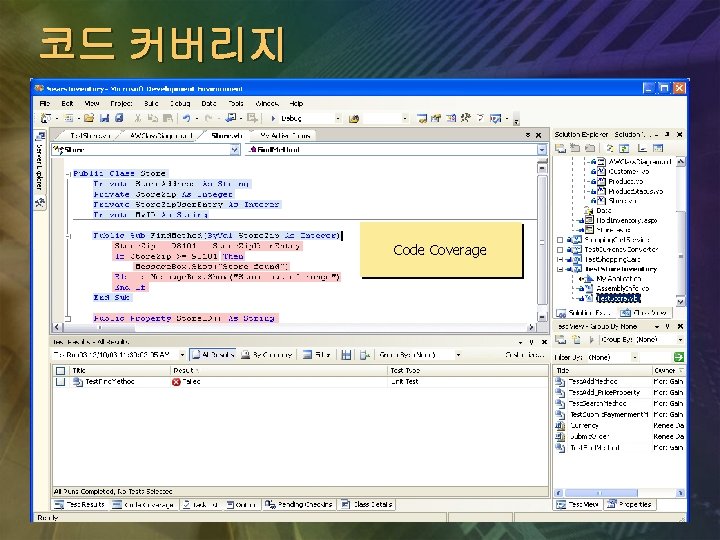
Task: Open the Tools menu
Action: pos(236,103)
